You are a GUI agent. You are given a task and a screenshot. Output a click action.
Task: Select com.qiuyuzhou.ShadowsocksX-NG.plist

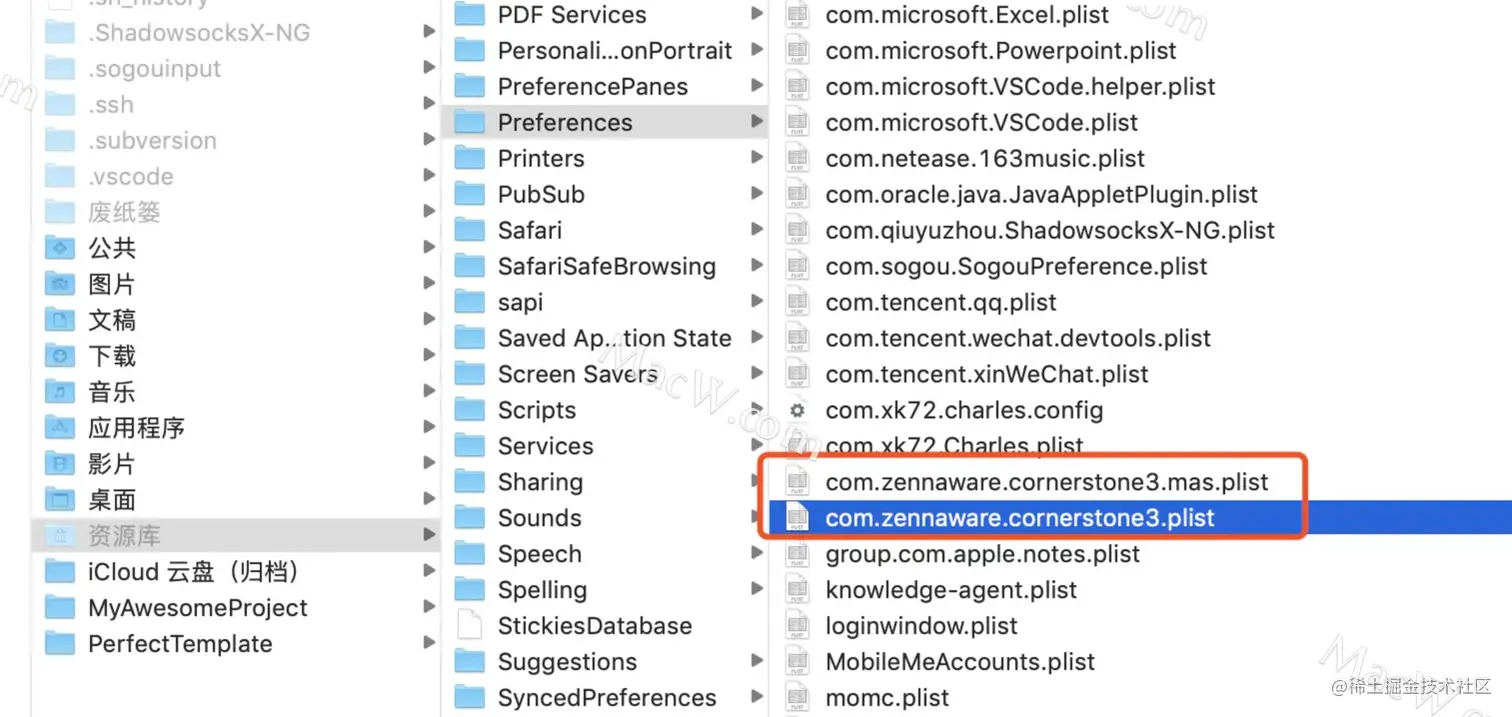click(x=1050, y=231)
